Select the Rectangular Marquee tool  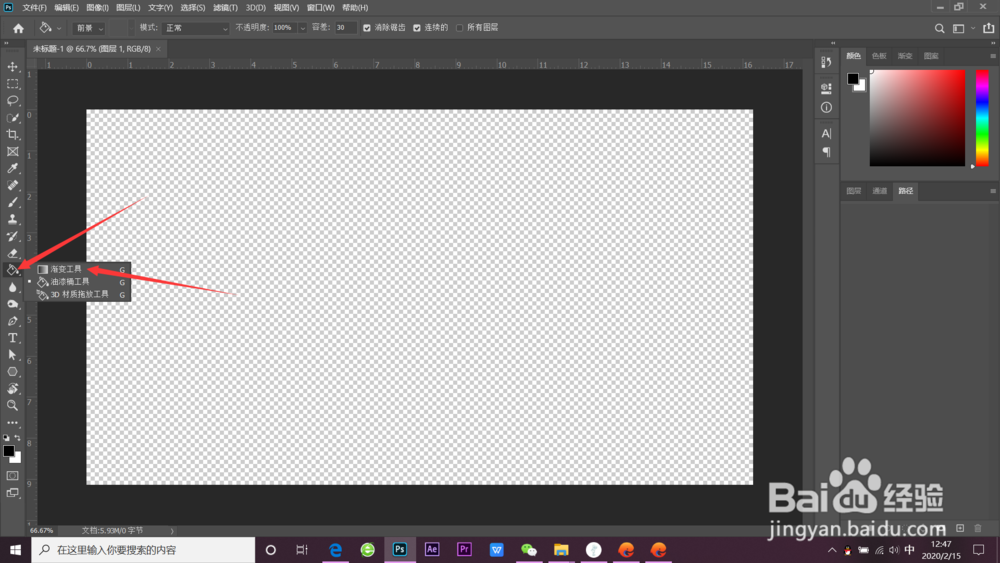(12, 84)
